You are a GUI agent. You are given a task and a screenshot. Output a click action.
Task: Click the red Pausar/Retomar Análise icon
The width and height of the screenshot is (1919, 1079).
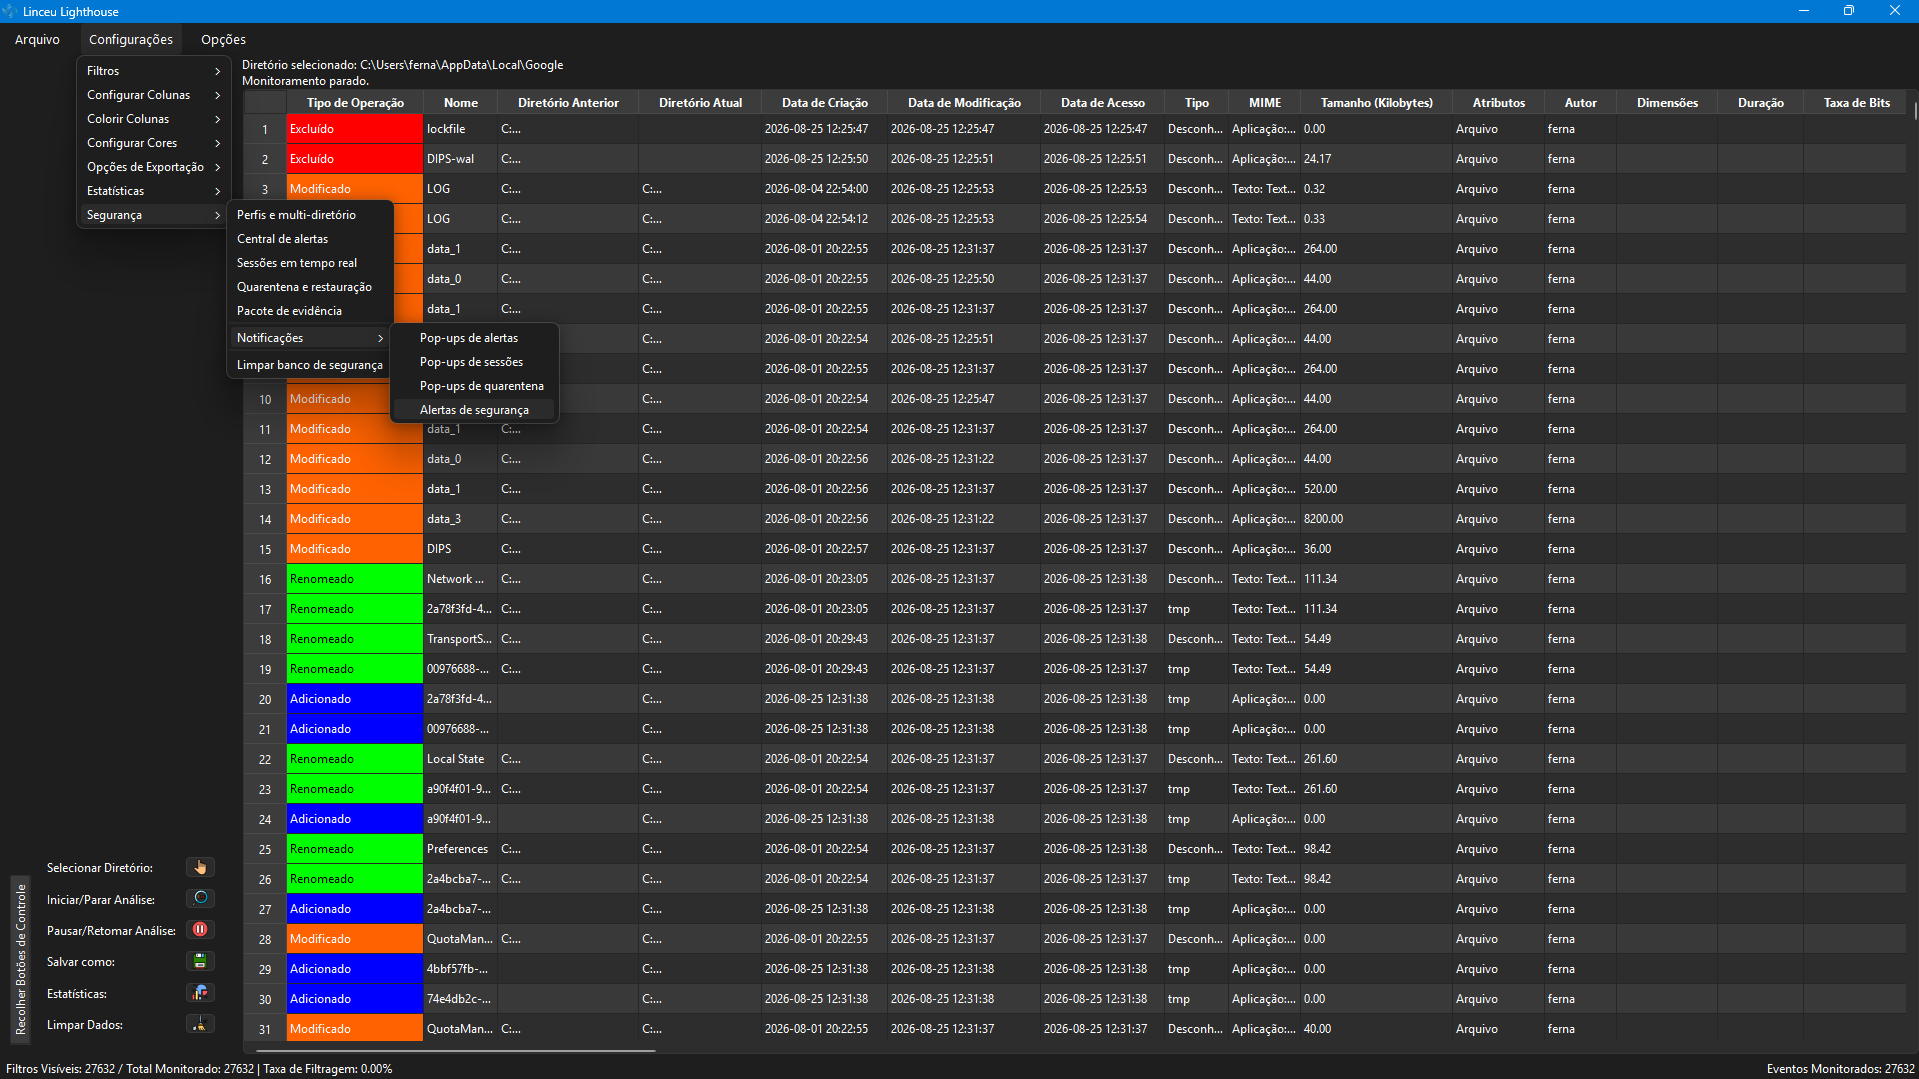[200, 930]
